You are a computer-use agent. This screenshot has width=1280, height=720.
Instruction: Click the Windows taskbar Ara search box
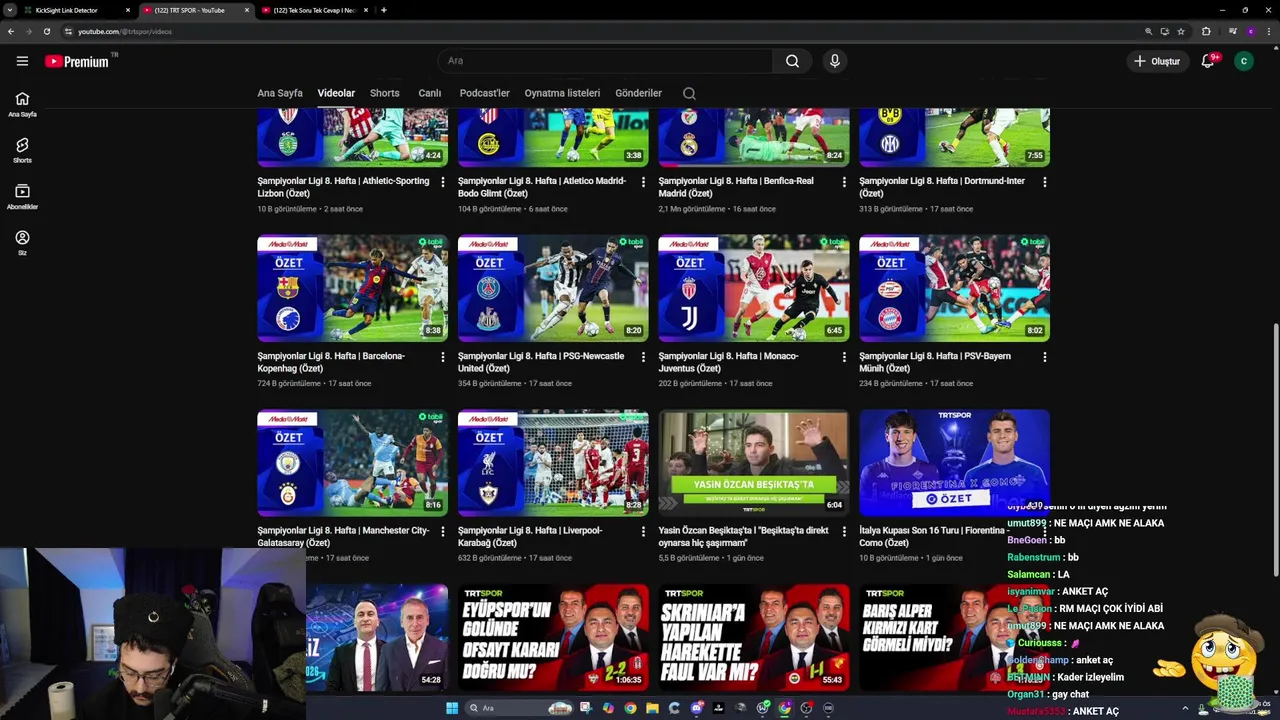pyautogui.click(x=519, y=708)
